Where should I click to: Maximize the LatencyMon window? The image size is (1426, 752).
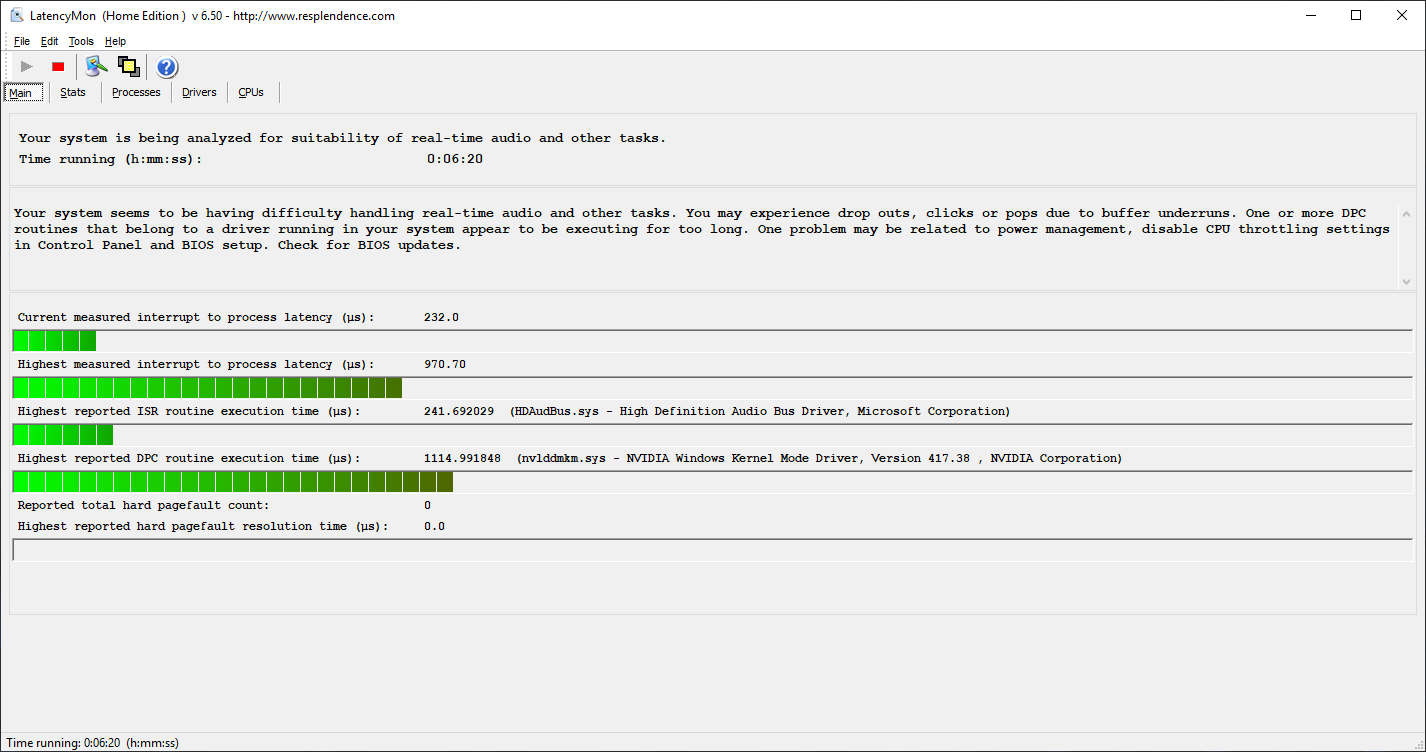(x=1356, y=15)
